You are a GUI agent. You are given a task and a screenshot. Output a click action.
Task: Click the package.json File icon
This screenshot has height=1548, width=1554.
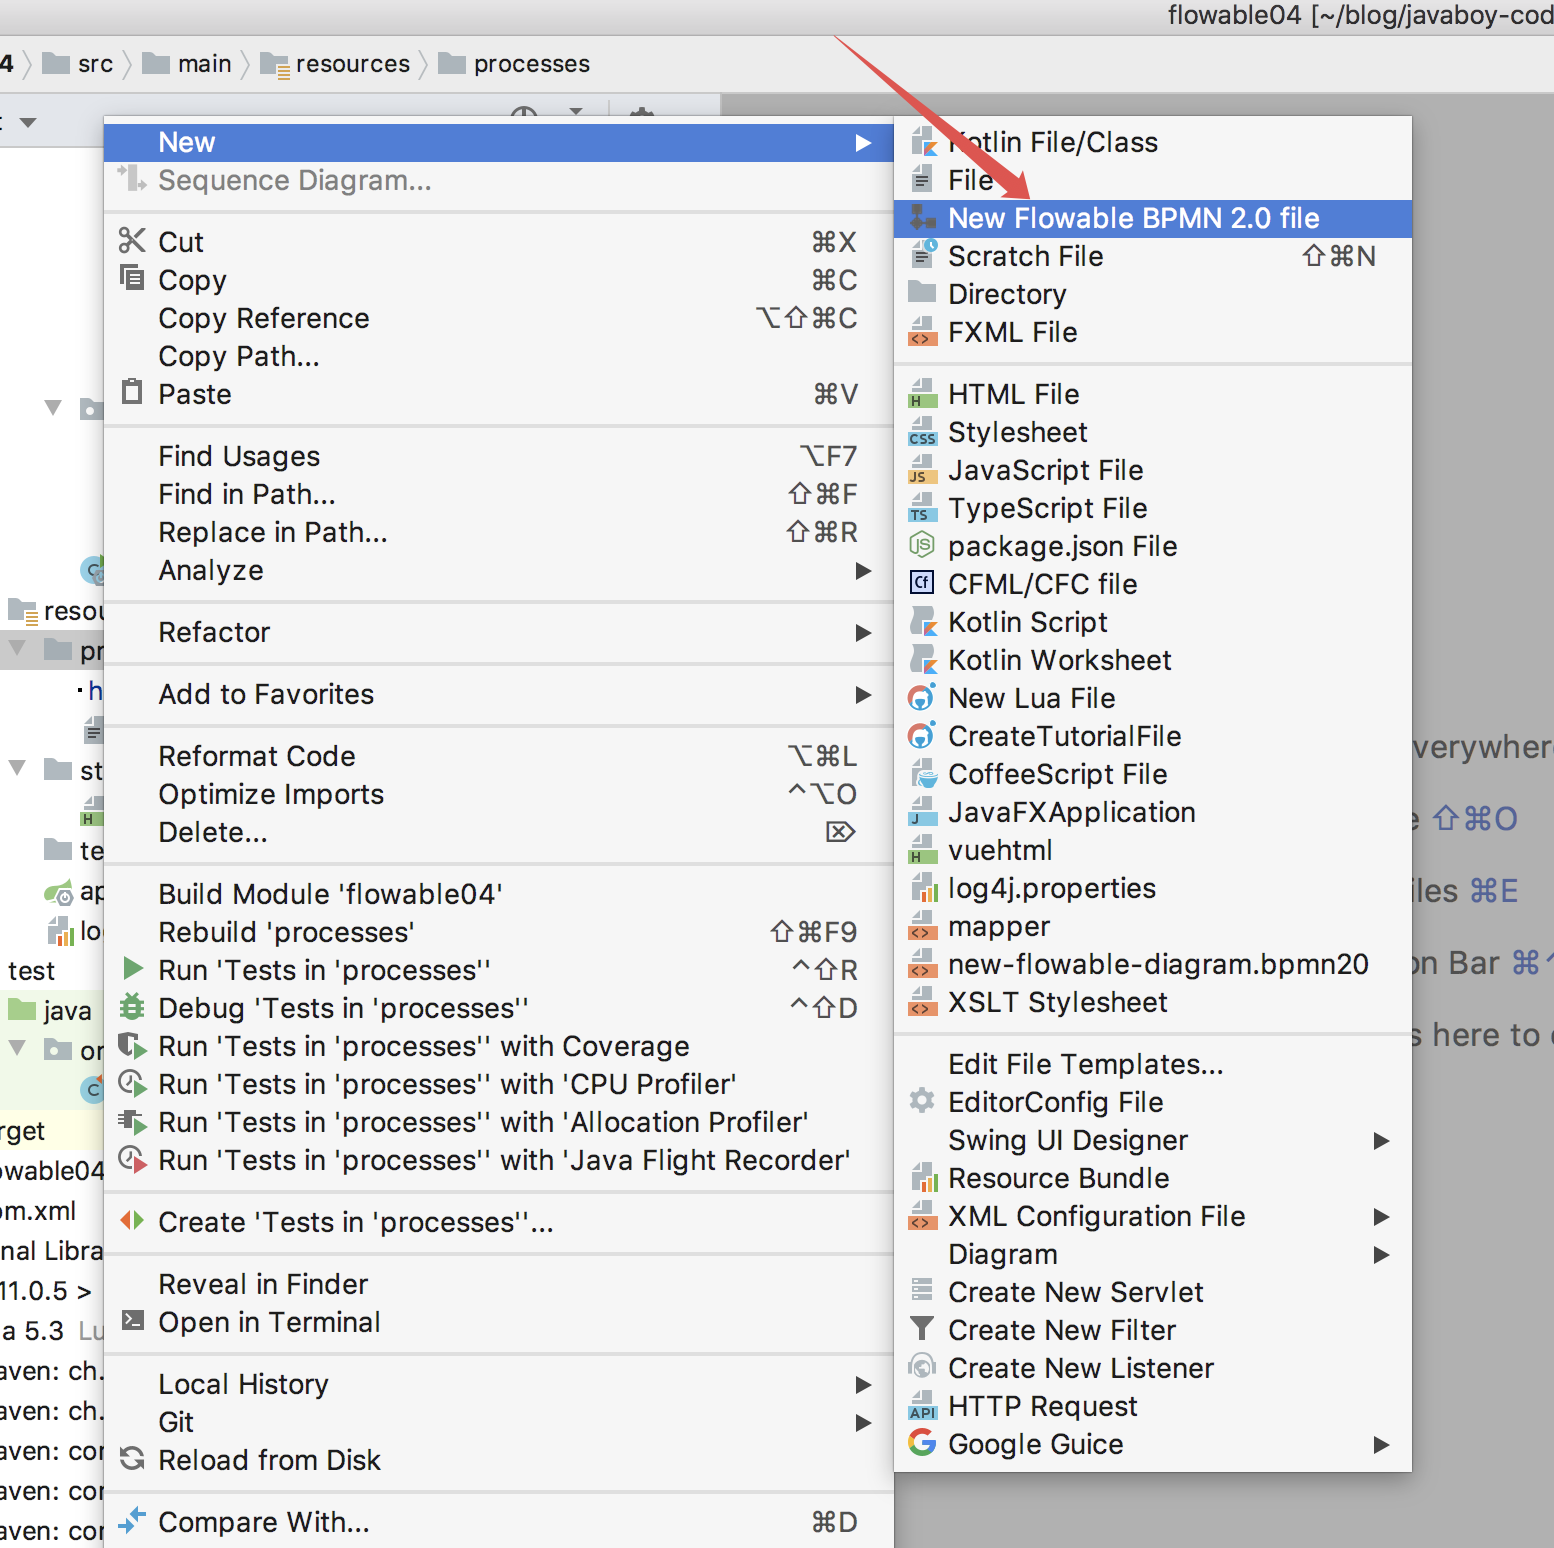pyautogui.click(x=922, y=546)
